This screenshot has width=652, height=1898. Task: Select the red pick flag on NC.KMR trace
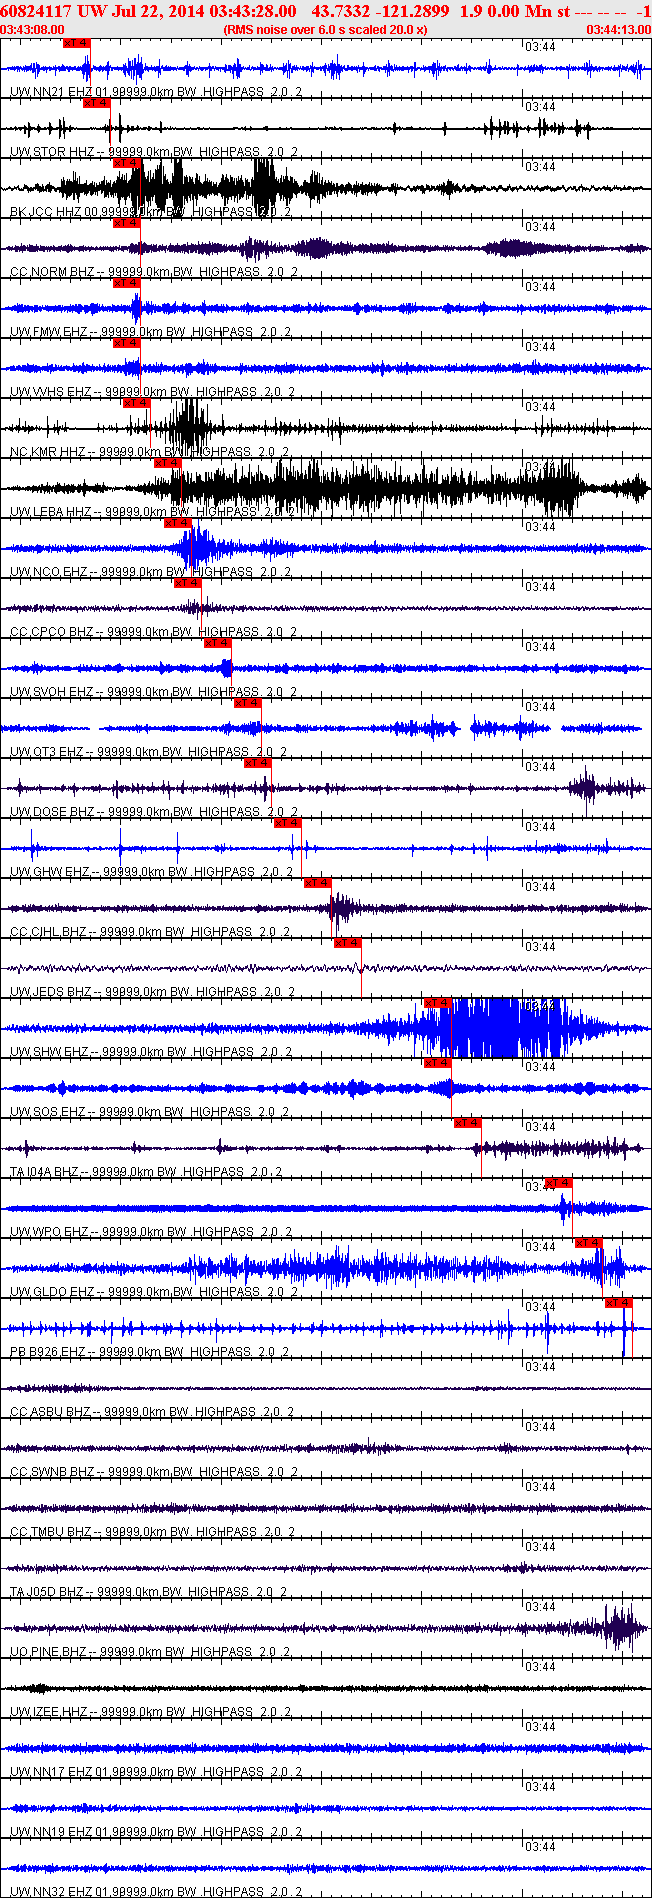pyautogui.click(x=136, y=403)
